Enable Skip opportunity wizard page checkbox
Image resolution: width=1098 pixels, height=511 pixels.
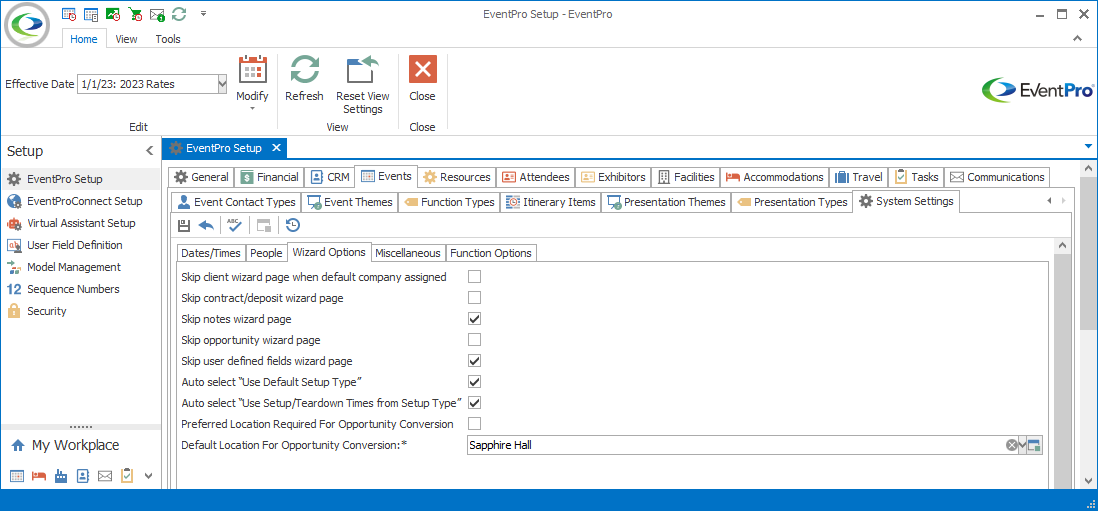(x=474, y=340)
